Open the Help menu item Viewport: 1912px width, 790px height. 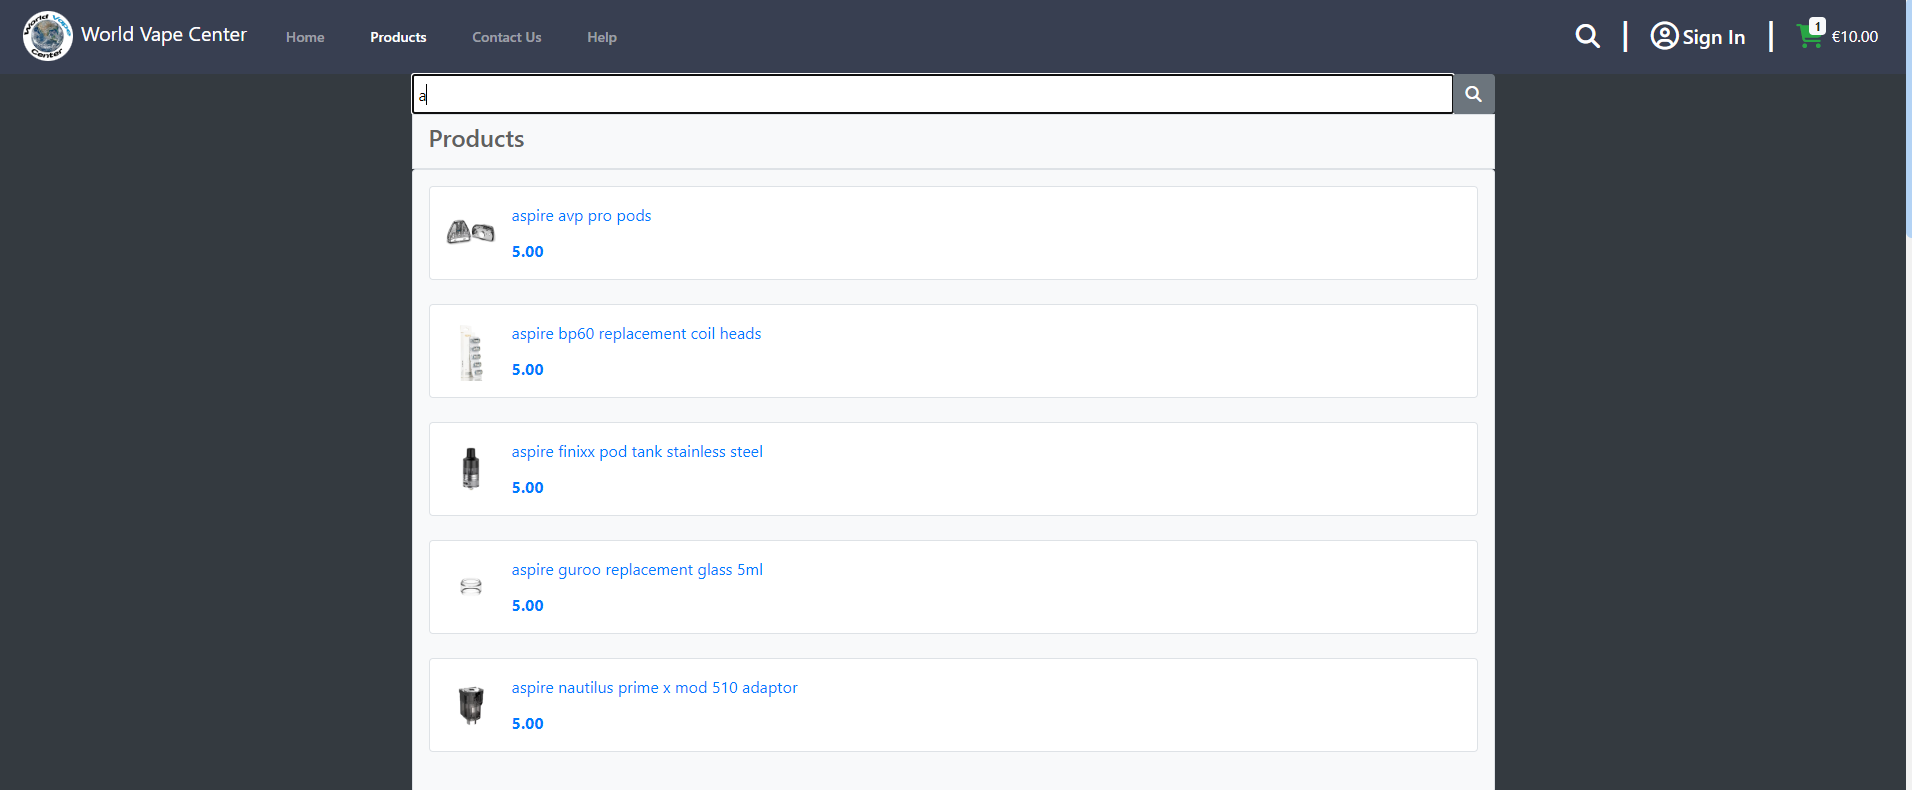[602, 37]
